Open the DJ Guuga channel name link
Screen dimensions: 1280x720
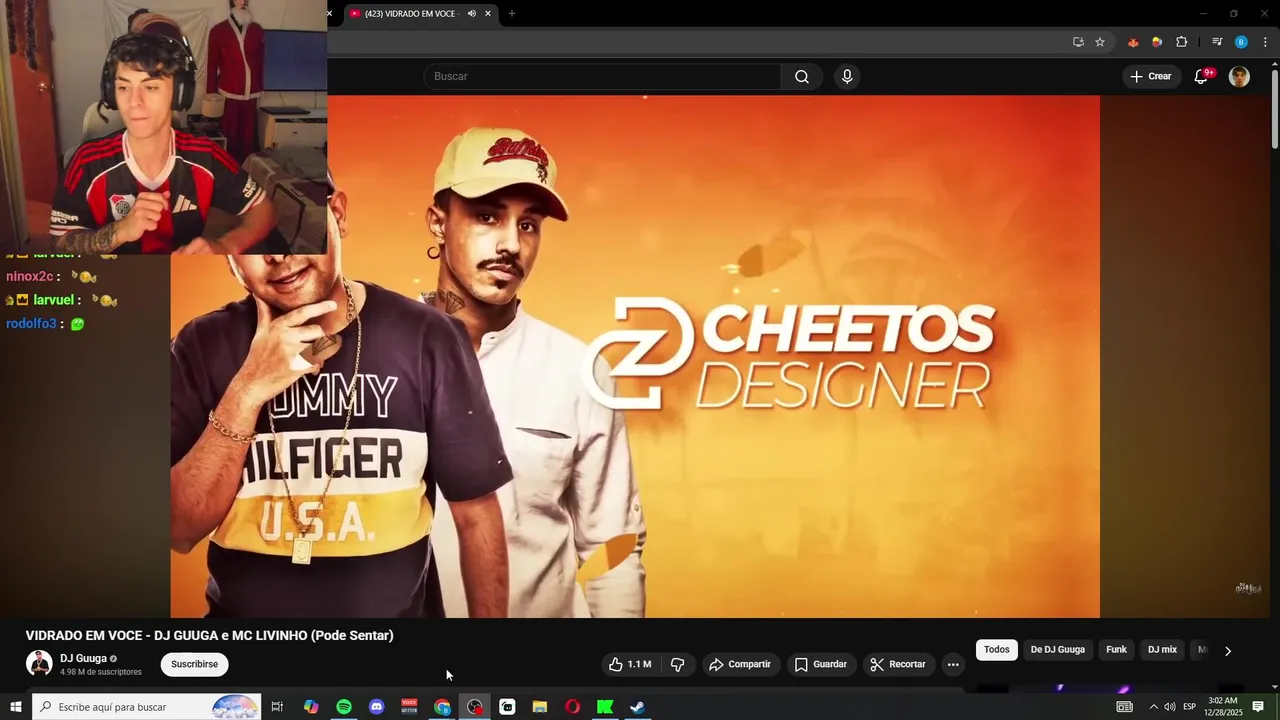[83, 659]
